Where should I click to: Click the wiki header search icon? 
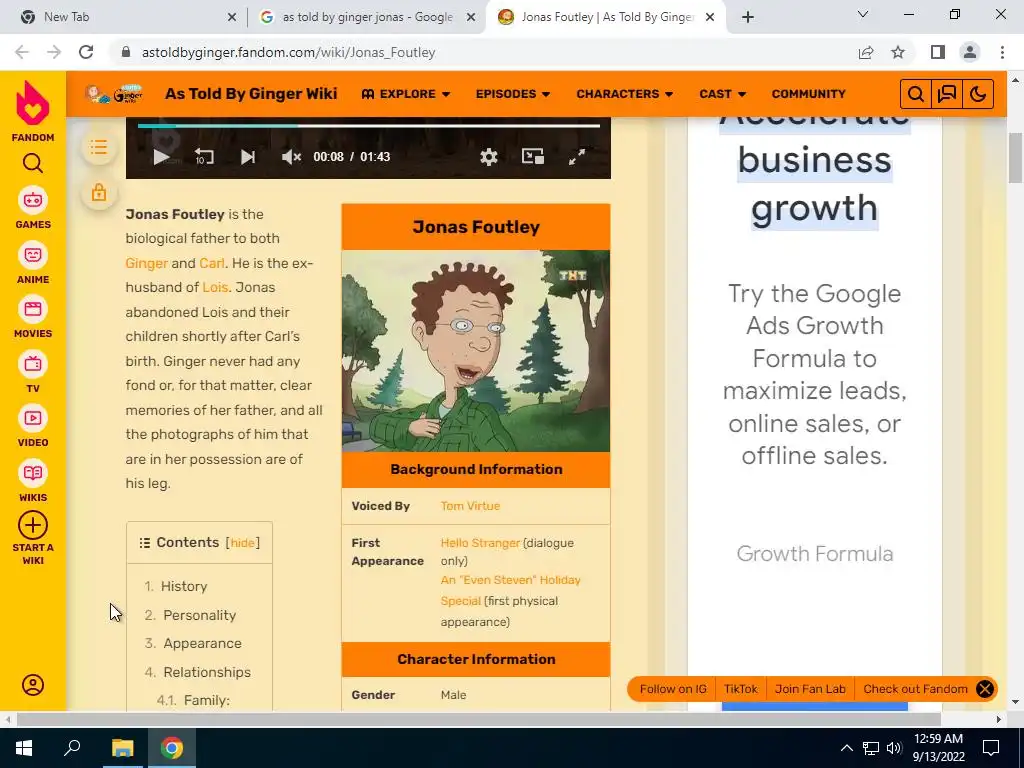916,94
